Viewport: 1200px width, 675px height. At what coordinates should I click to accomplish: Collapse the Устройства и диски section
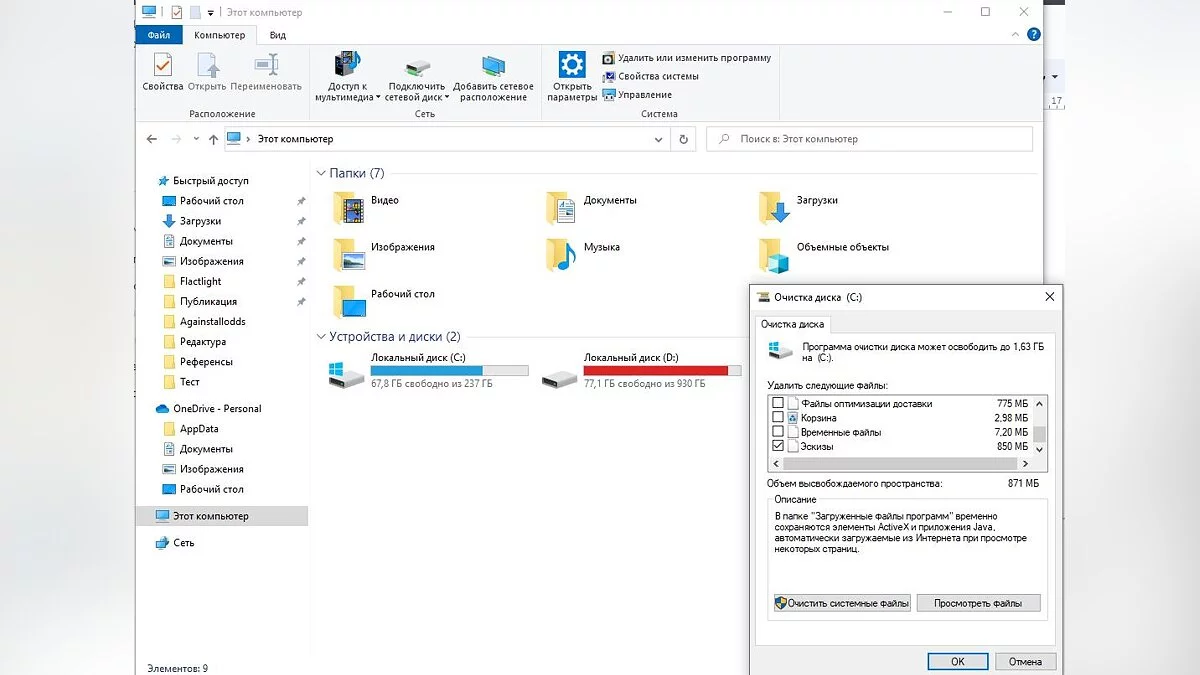click(x=321, y=337)
